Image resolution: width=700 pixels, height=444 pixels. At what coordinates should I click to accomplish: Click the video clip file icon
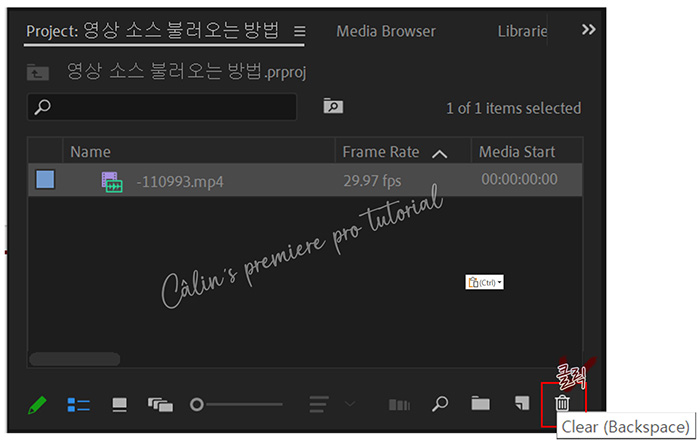tap(112, 182)
